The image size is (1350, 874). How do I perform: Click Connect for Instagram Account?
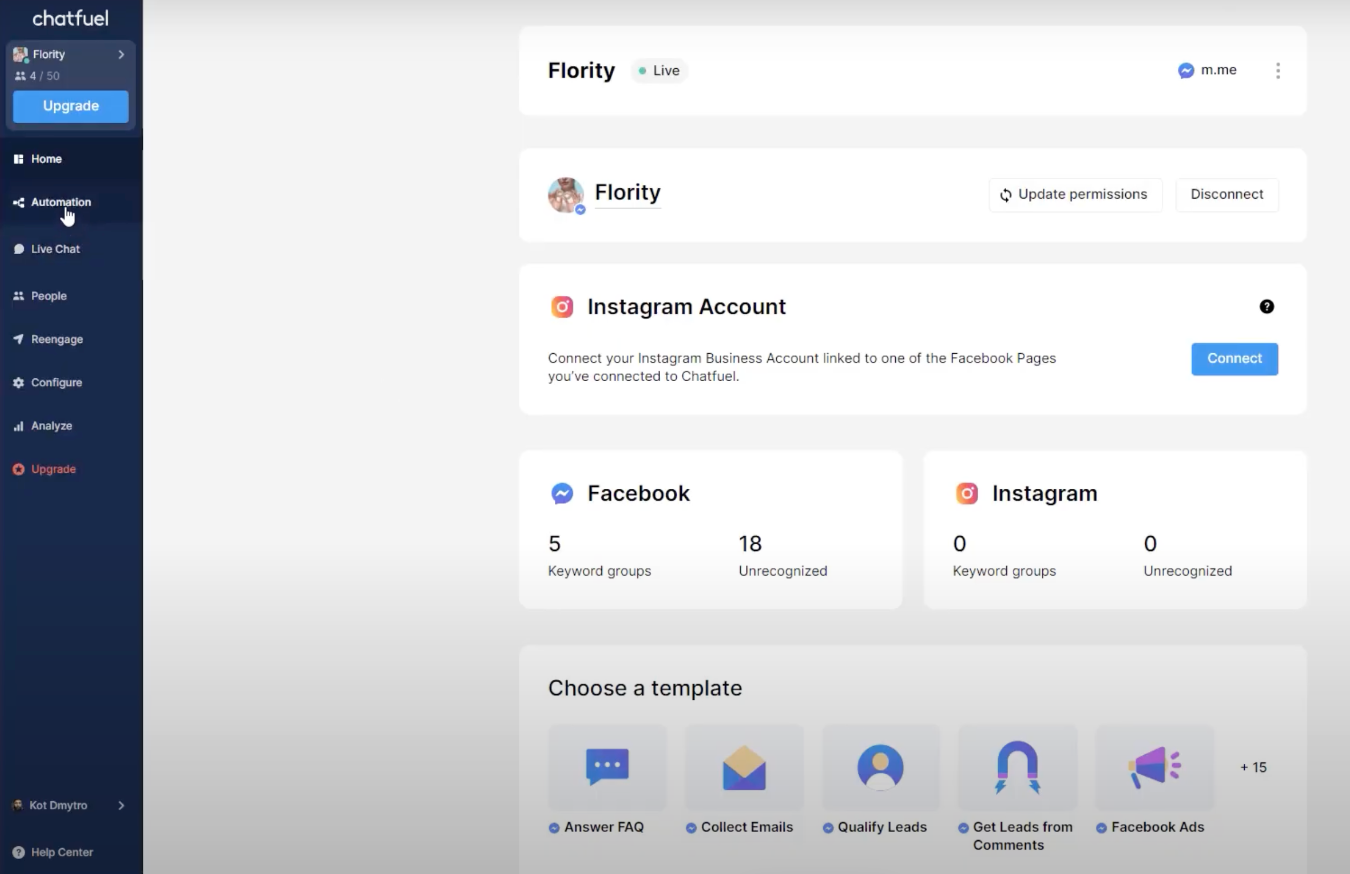pyautogui.click(x=1234, y=359)
